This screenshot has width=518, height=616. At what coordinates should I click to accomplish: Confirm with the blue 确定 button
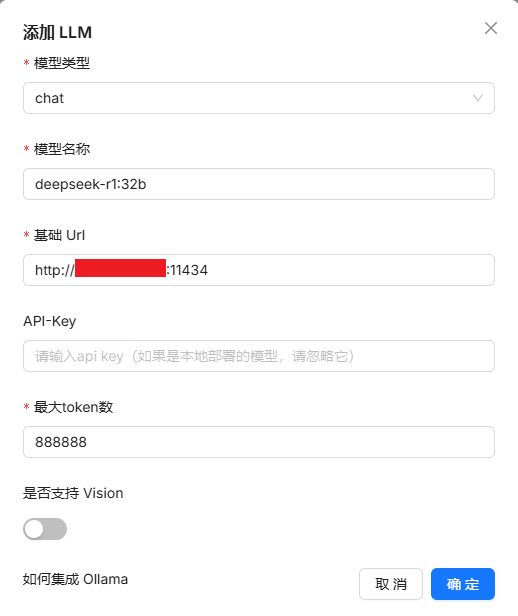tap(463, 584)
